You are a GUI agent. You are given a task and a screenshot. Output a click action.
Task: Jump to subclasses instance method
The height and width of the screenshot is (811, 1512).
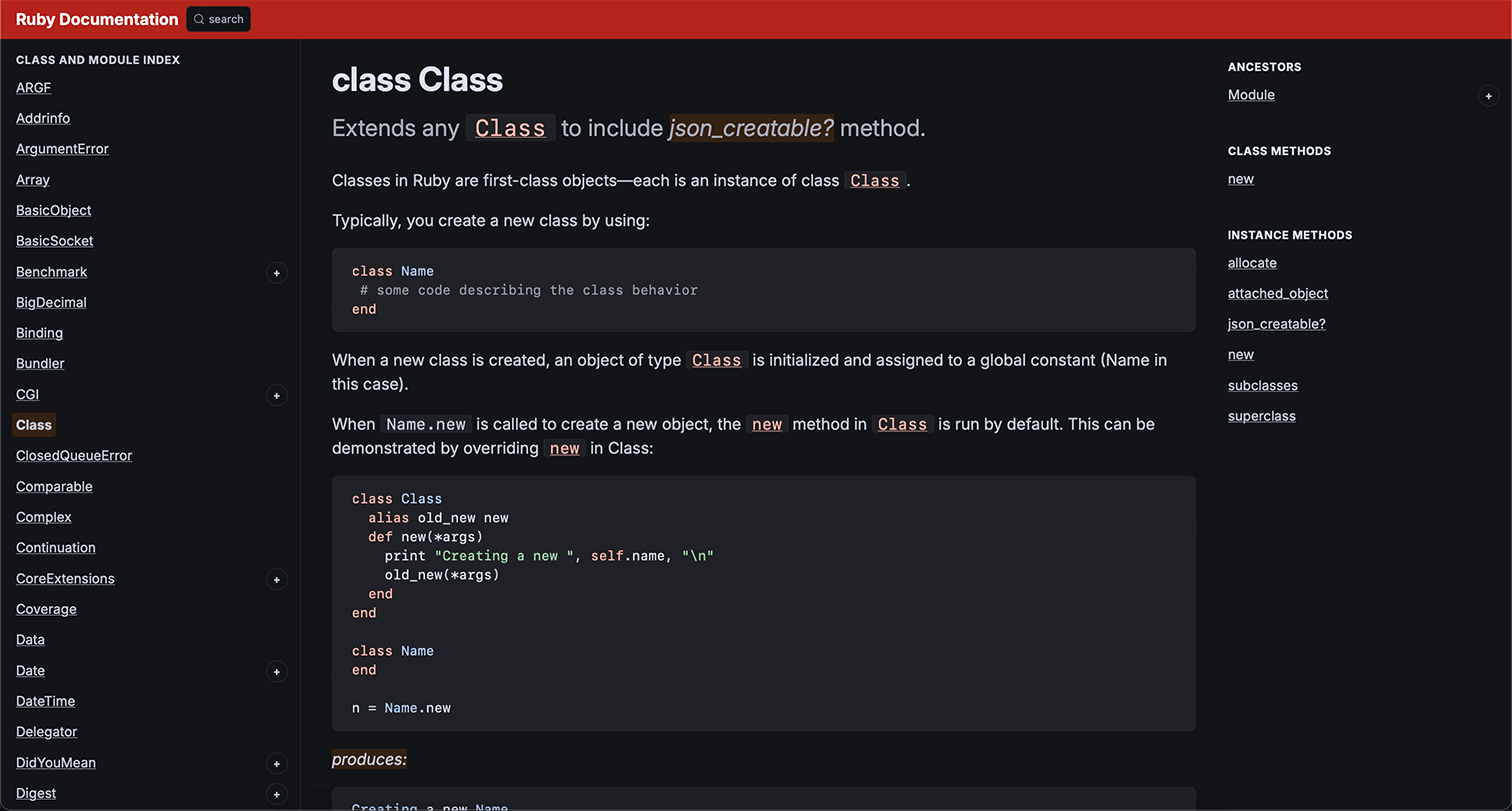[1263, 386]
